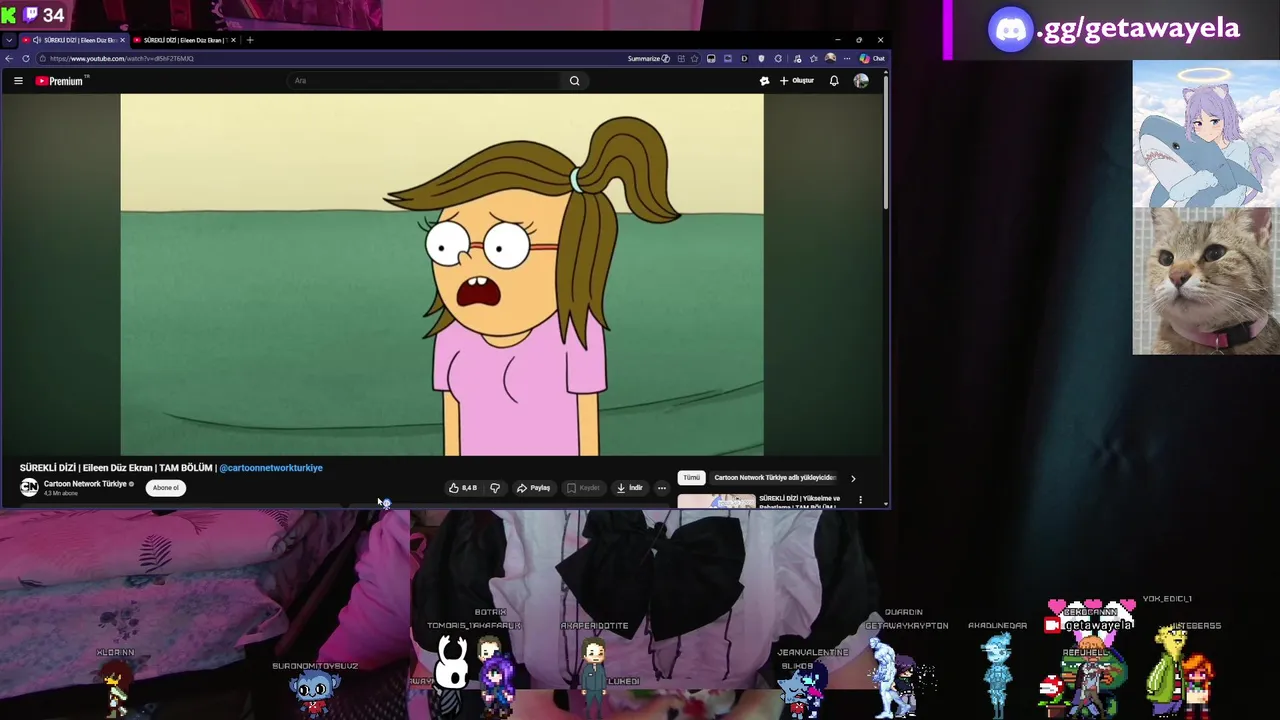The image size is (1280, 720).
Task: Bookmark page with star icon
Action: tap(694, 58)
